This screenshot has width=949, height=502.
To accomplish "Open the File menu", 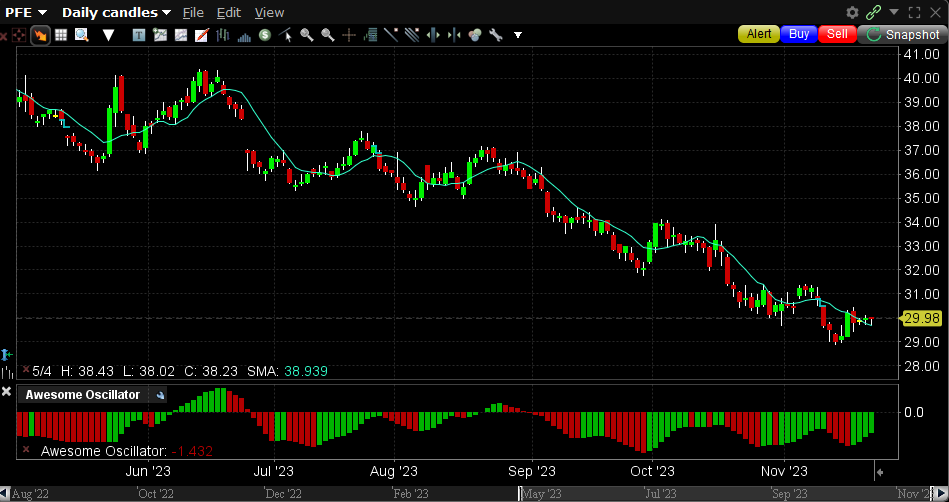I will tap(193, 12).
